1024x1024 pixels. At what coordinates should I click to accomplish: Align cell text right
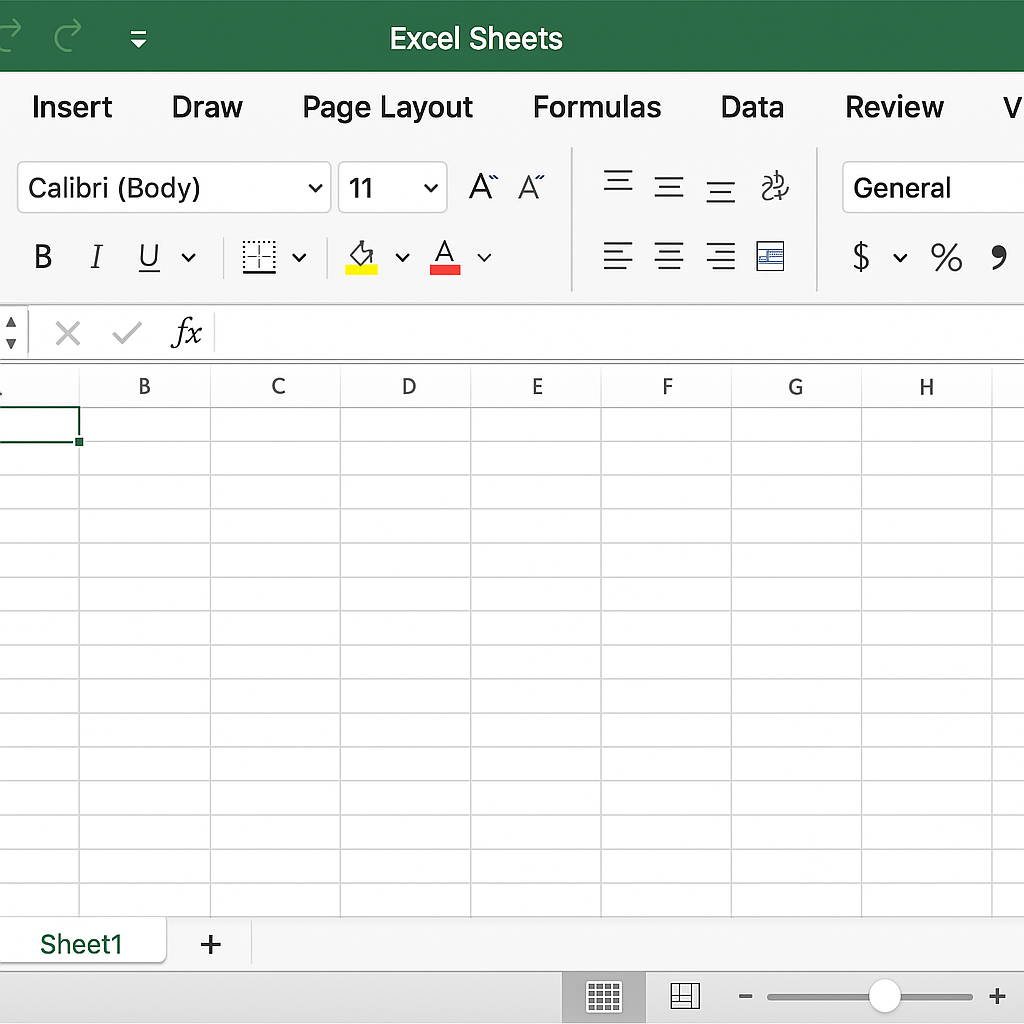click(720, 255)
